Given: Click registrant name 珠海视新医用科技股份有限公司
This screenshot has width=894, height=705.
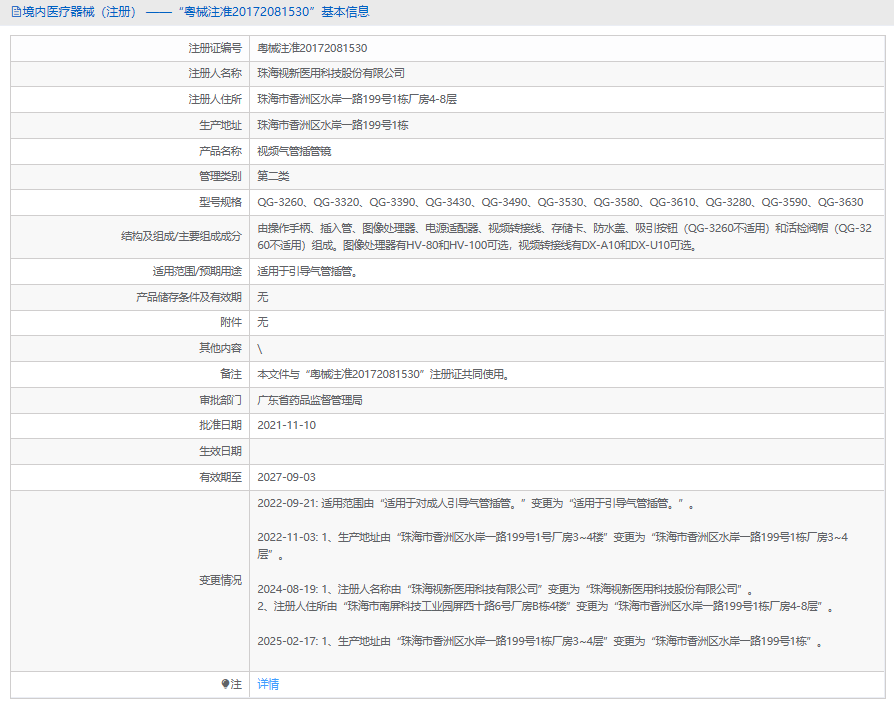Looking at the screenshot, I should (x=331, y=74).
